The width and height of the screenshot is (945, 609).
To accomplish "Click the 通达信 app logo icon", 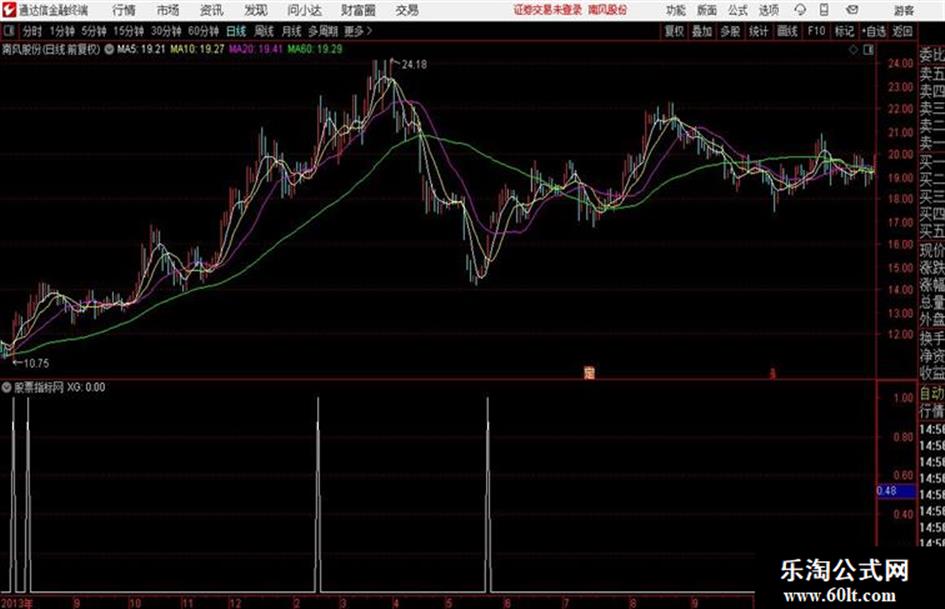I will (9, 10).
